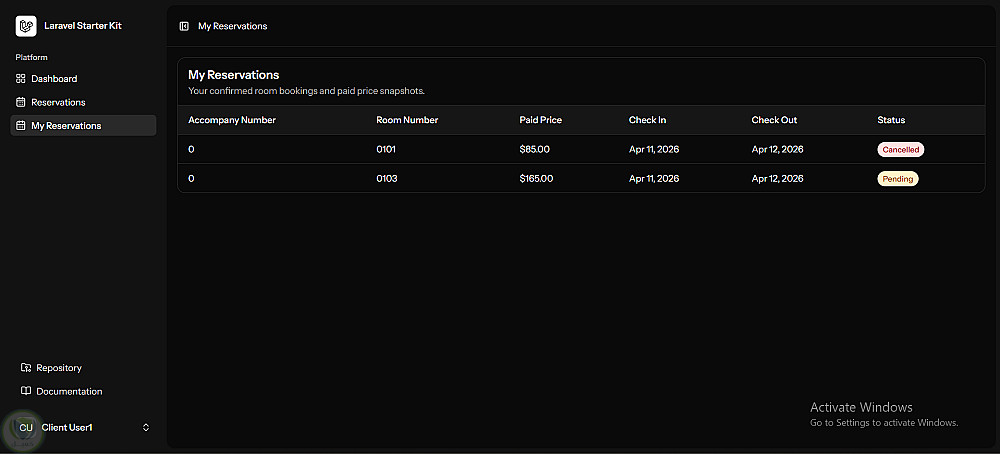The height and width of the screenshot is (454, 1000).
Task: Open the Documentation link
Action: click(69, 391)
